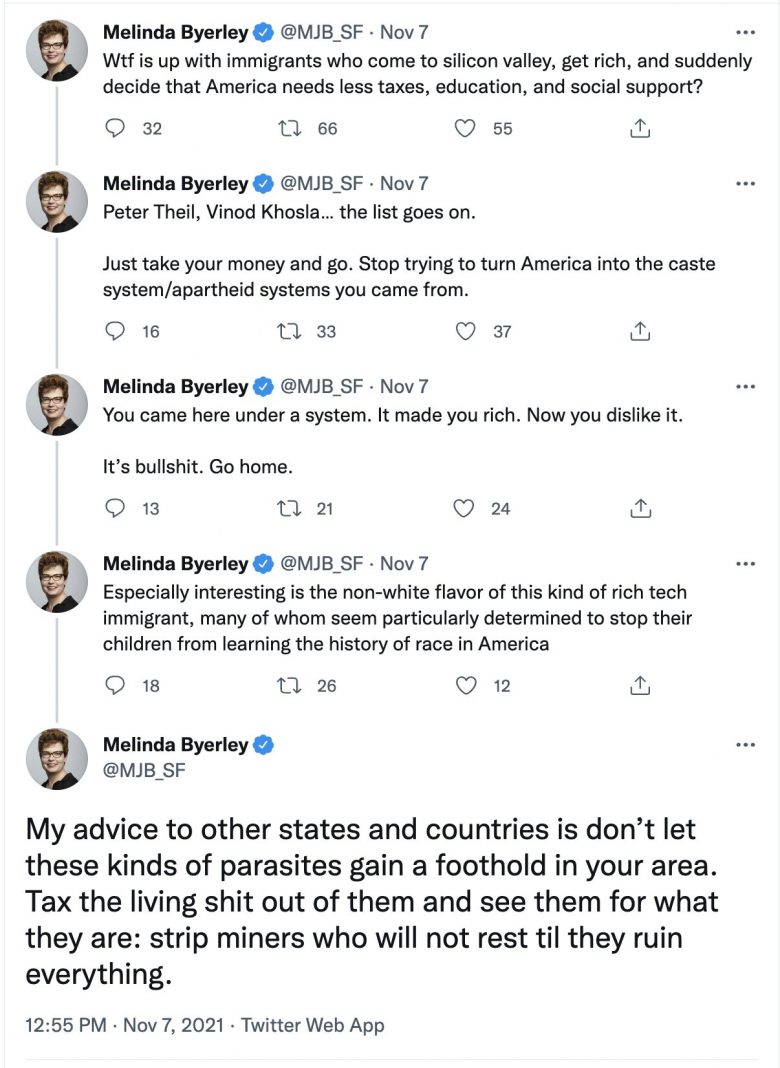The image size is (780, 1068).
Task: Like the tweet with 37 likes
Action: [464, 331]
